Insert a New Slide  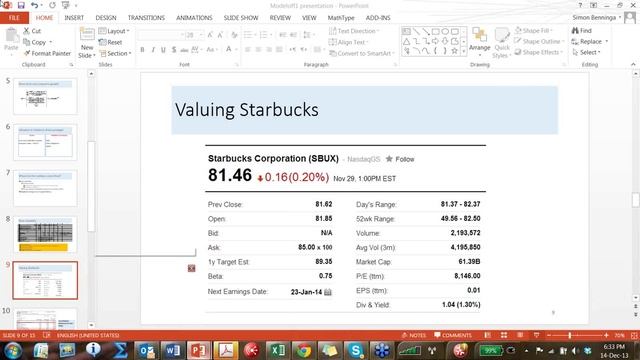click(x=87, y=43)
